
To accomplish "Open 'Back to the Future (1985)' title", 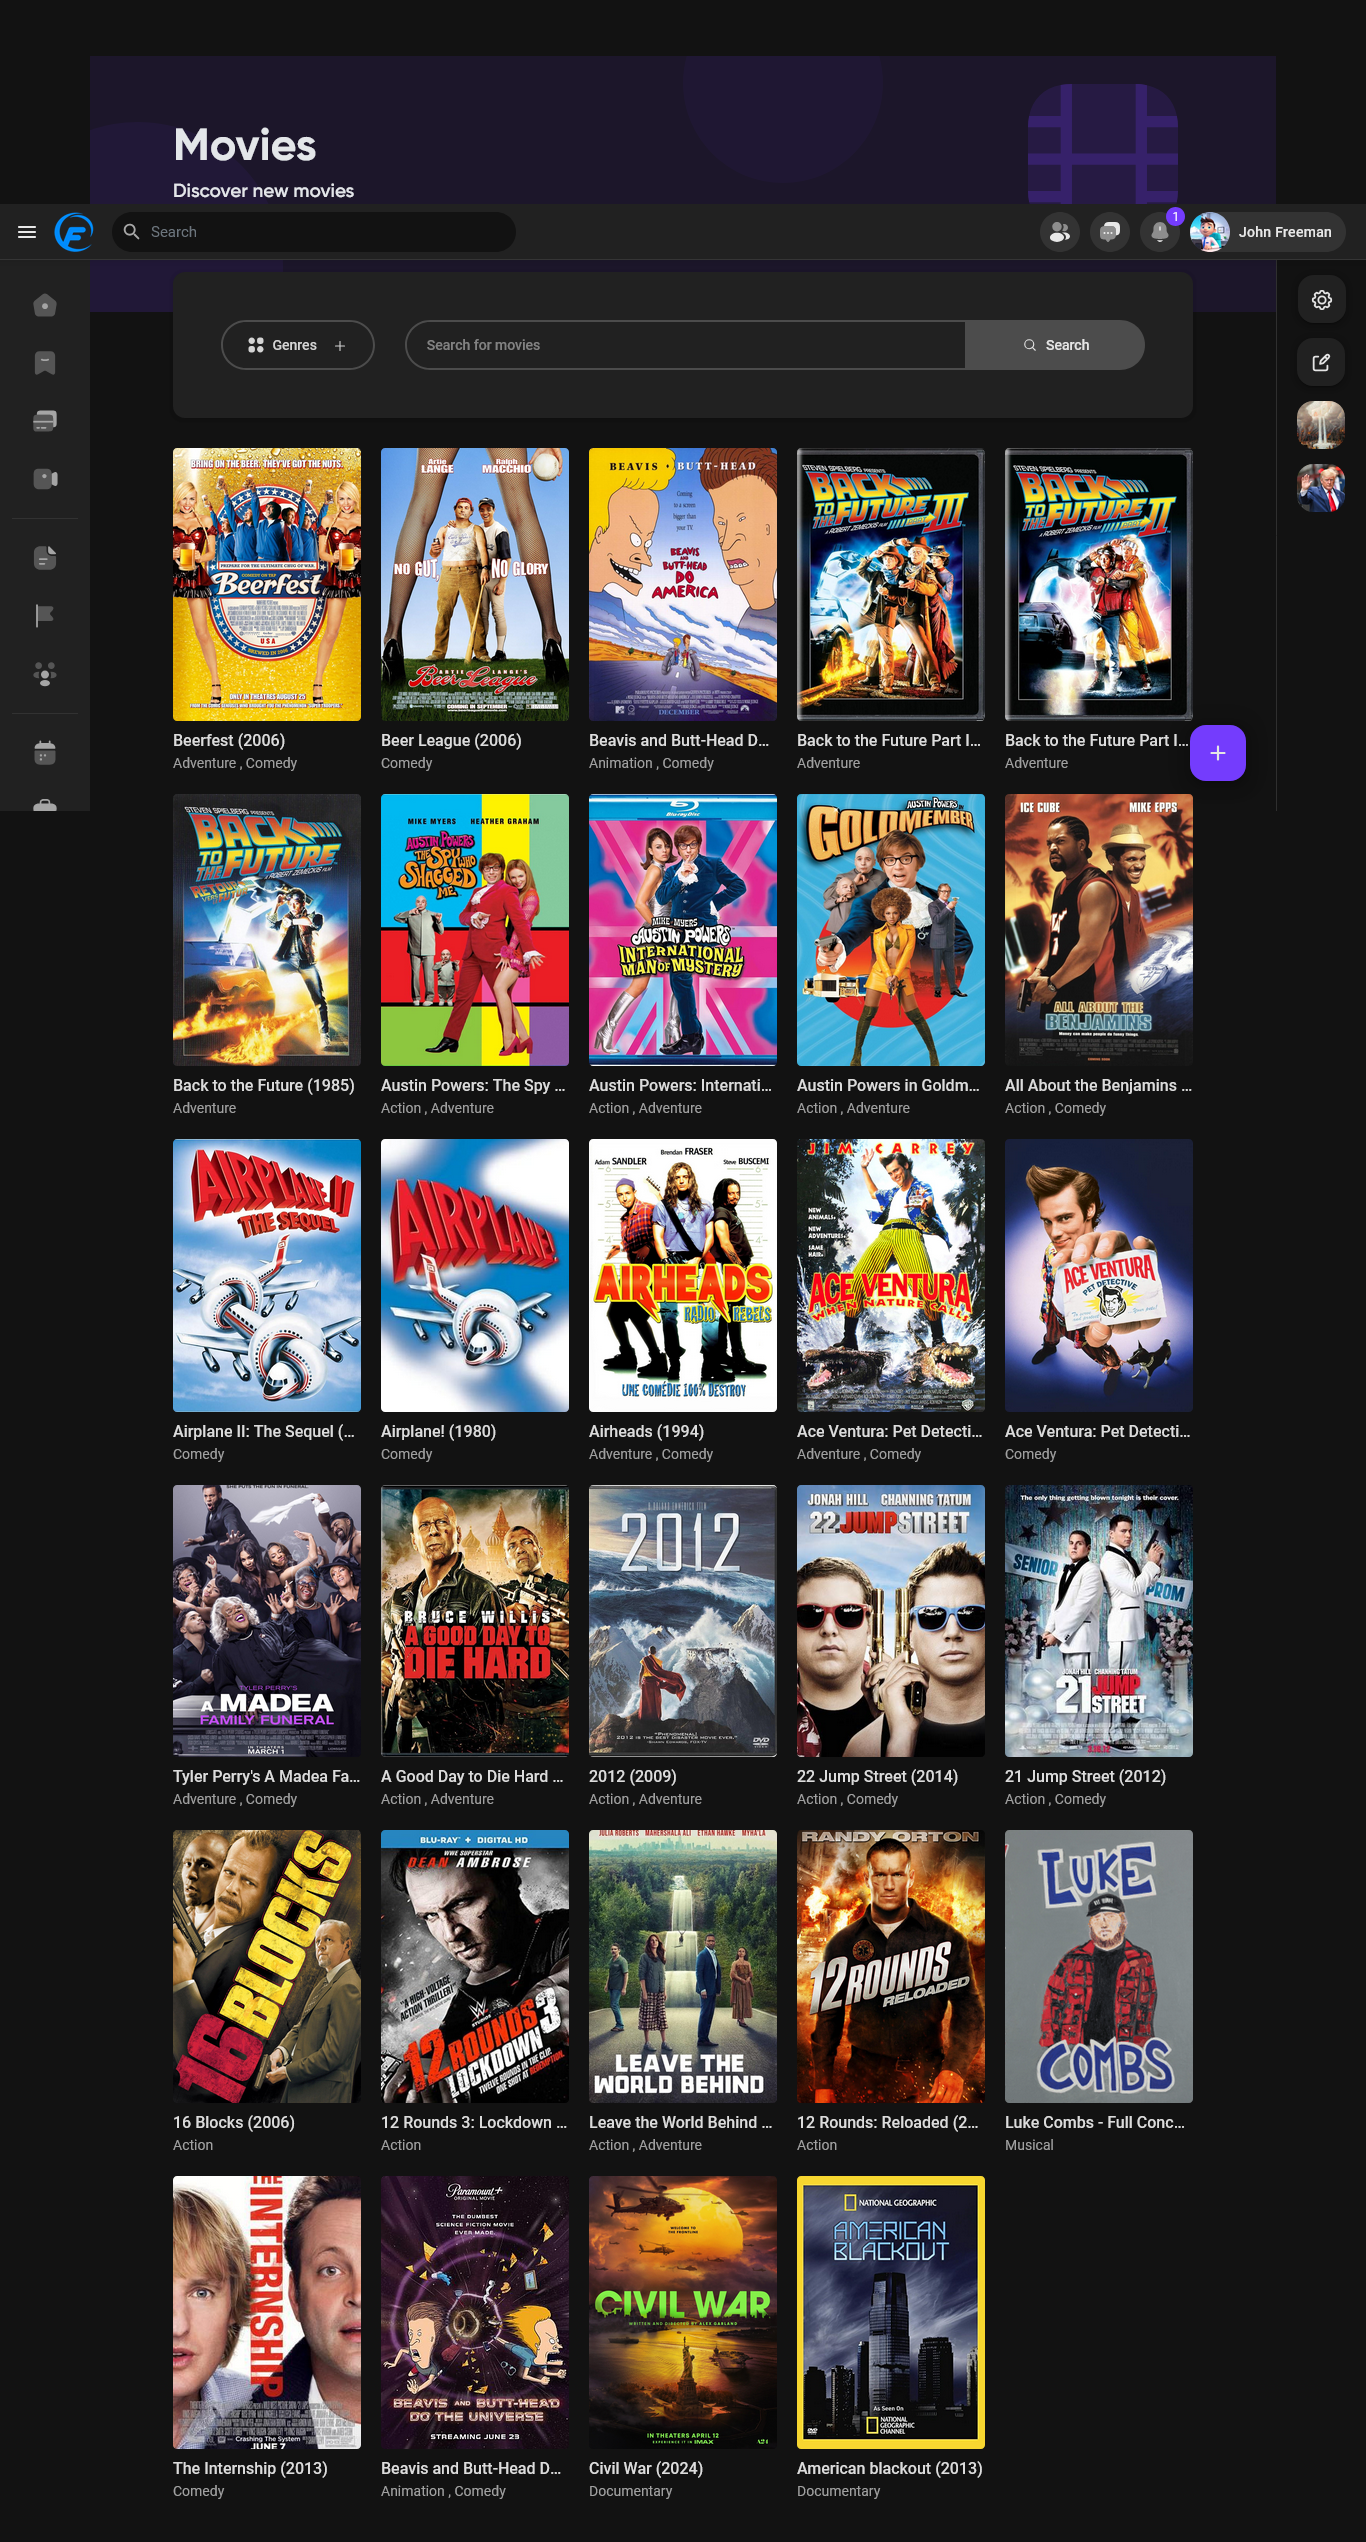I will pos(264,1086).
